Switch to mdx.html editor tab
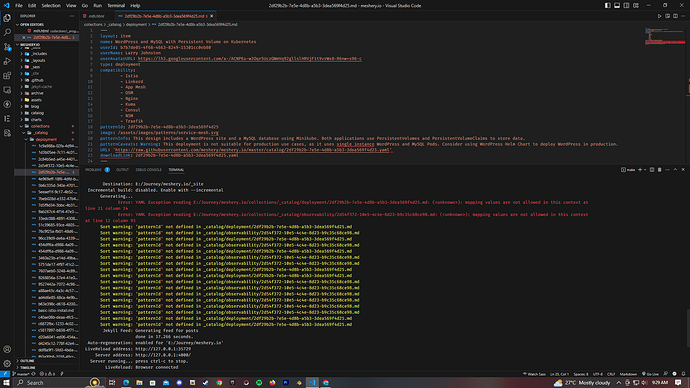The height and width of the screenshot is (388, 690). coord(97,16)
